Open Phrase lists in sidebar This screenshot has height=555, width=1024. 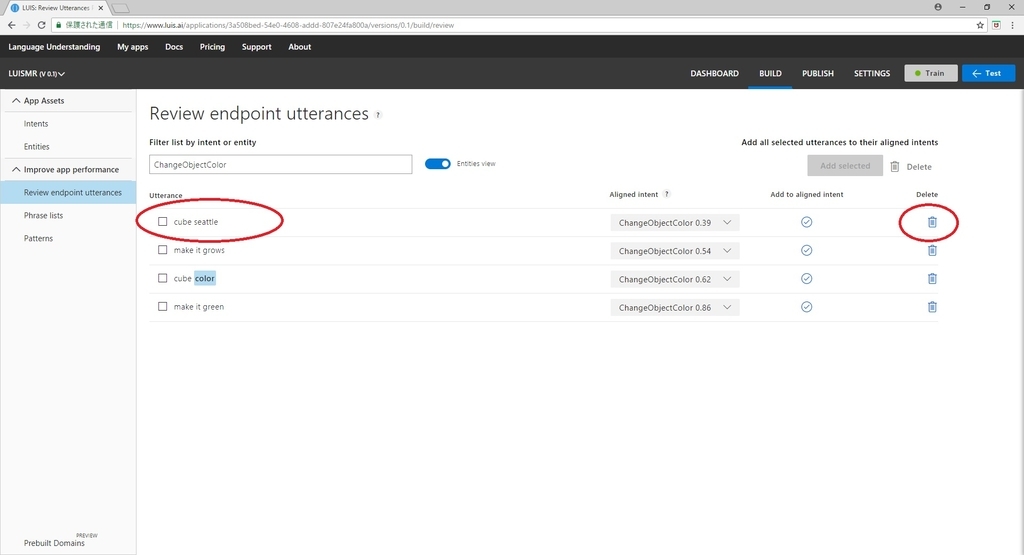coord(43,215)
